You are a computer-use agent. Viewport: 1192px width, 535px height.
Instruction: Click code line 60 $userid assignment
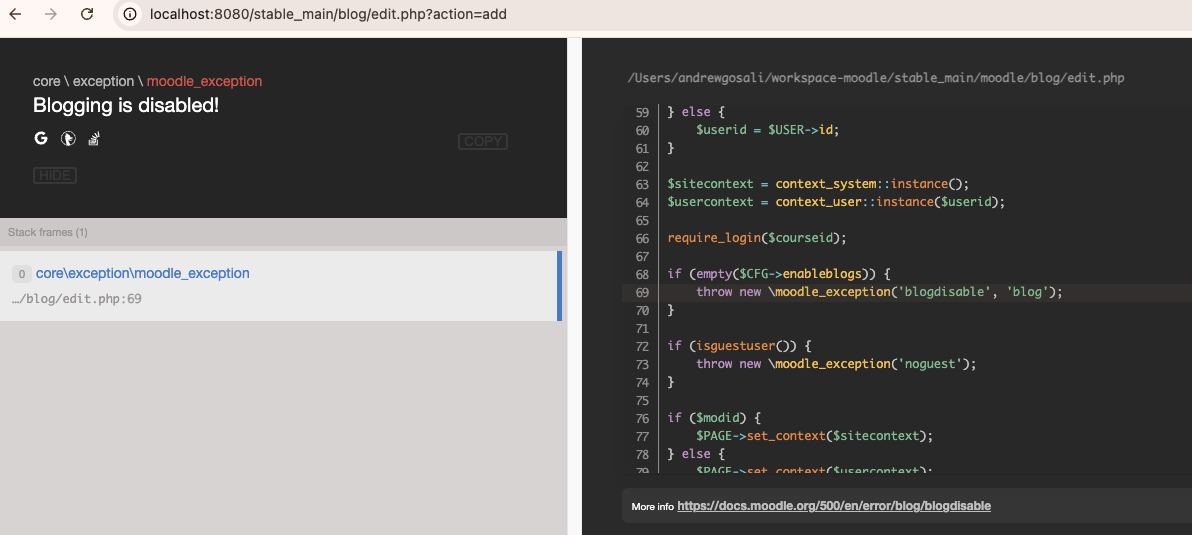click(768, 130)
